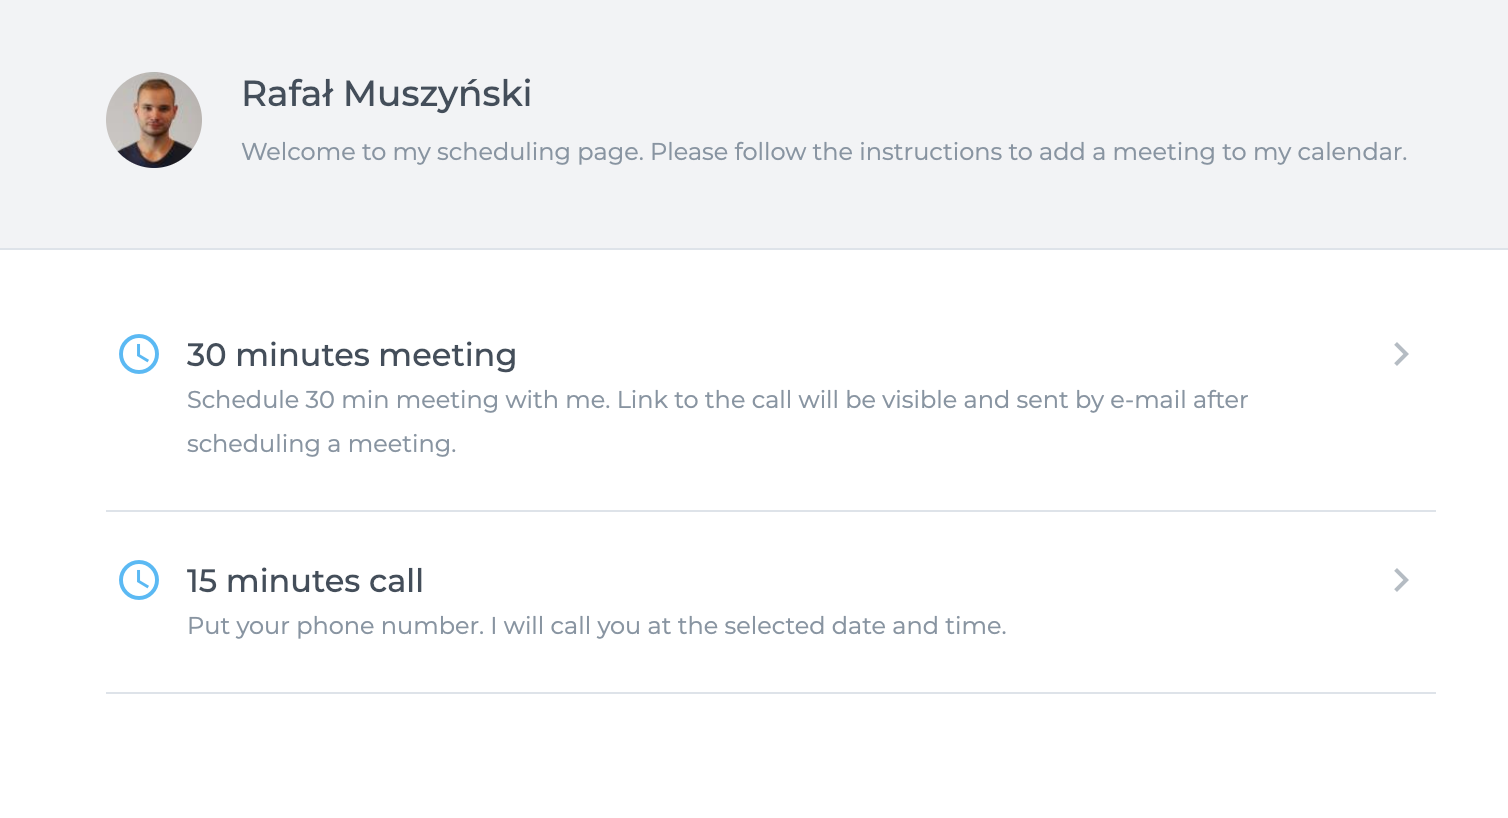1508x818 pixels.
Task: Click the 'scheduling a meeting.' second description line
Action: click(x=322, y=444)
